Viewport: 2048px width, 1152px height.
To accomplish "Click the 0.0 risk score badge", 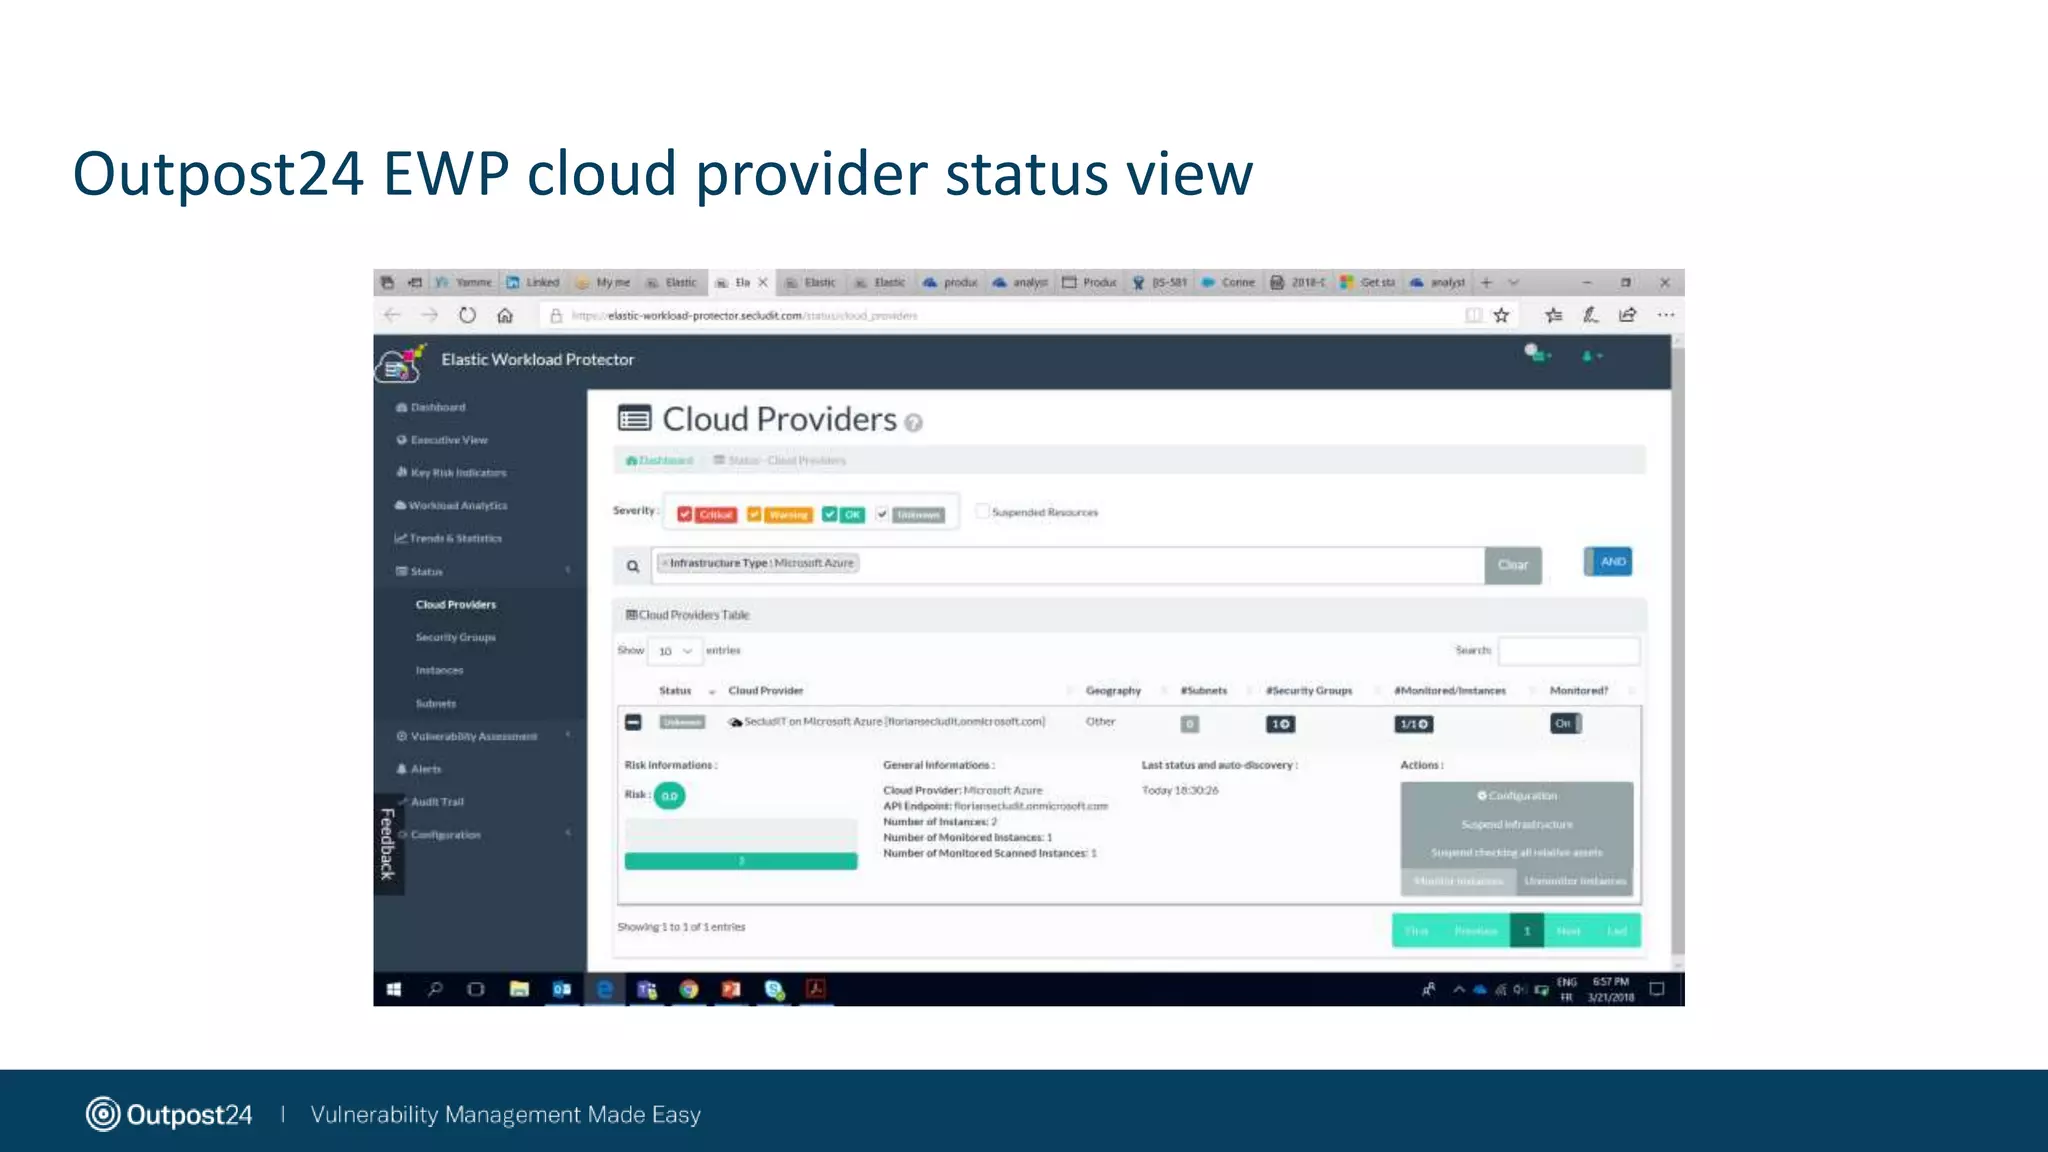I will [669, 796].
